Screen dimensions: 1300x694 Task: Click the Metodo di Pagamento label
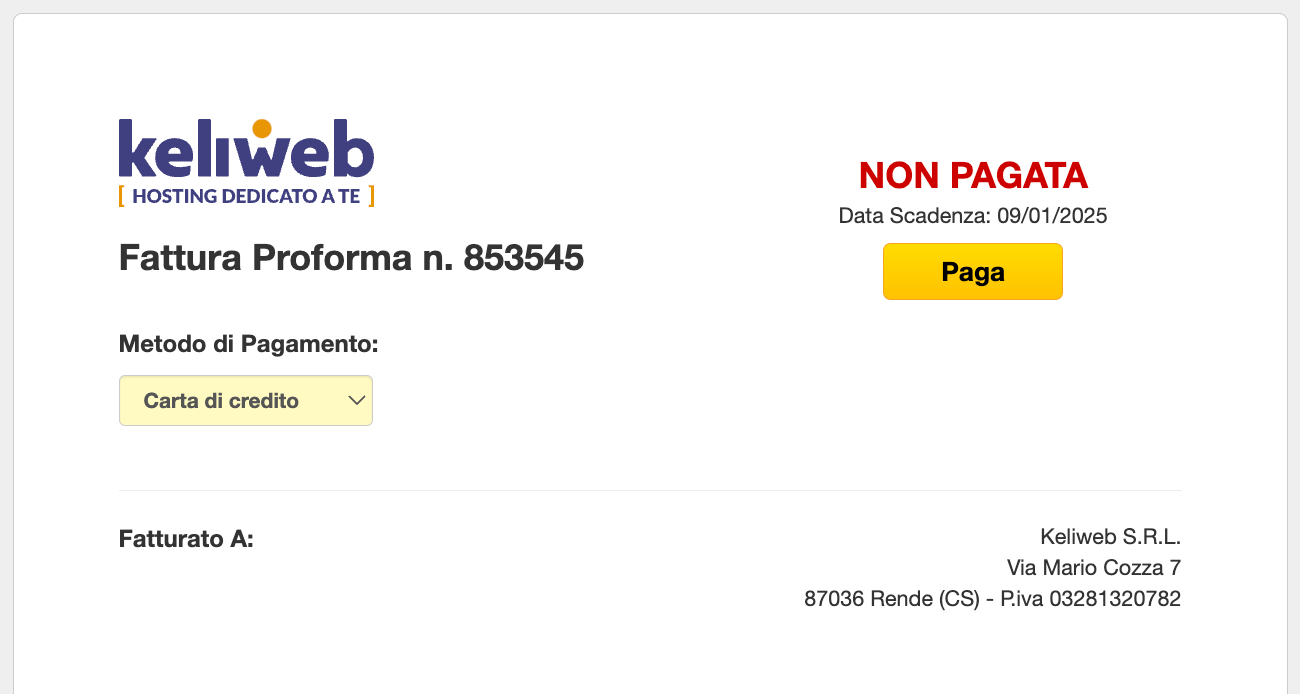249,345
